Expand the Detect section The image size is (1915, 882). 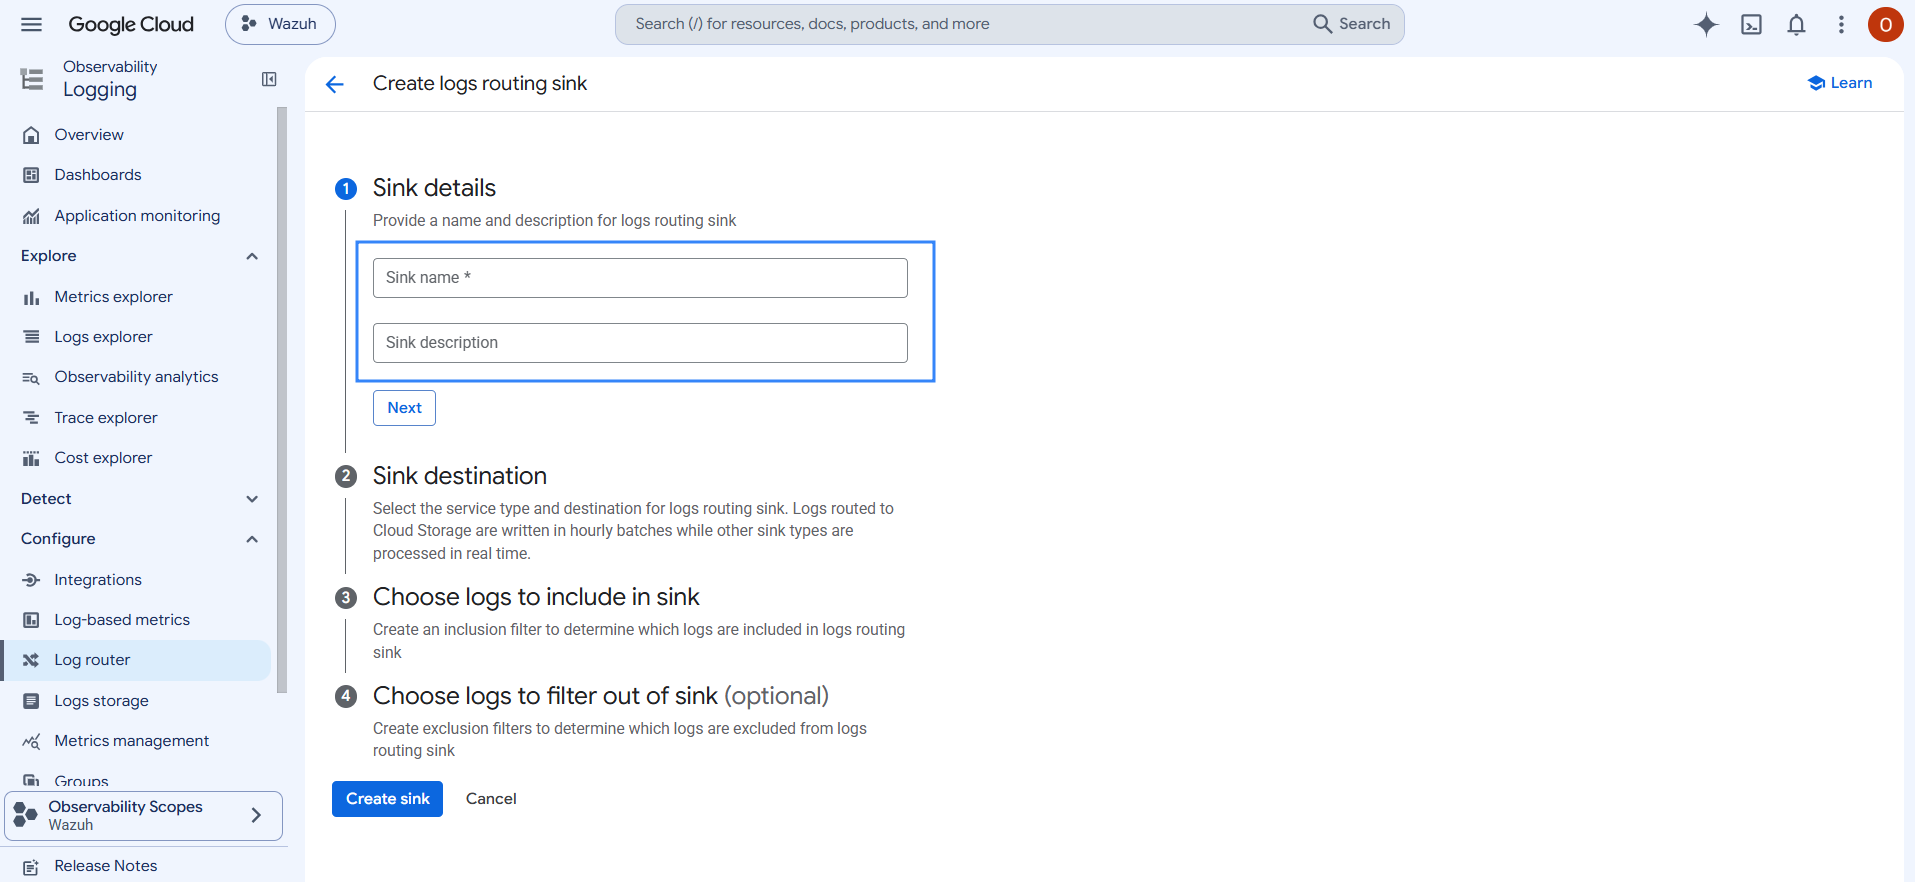pyautogui.click(x=252, y=499)
